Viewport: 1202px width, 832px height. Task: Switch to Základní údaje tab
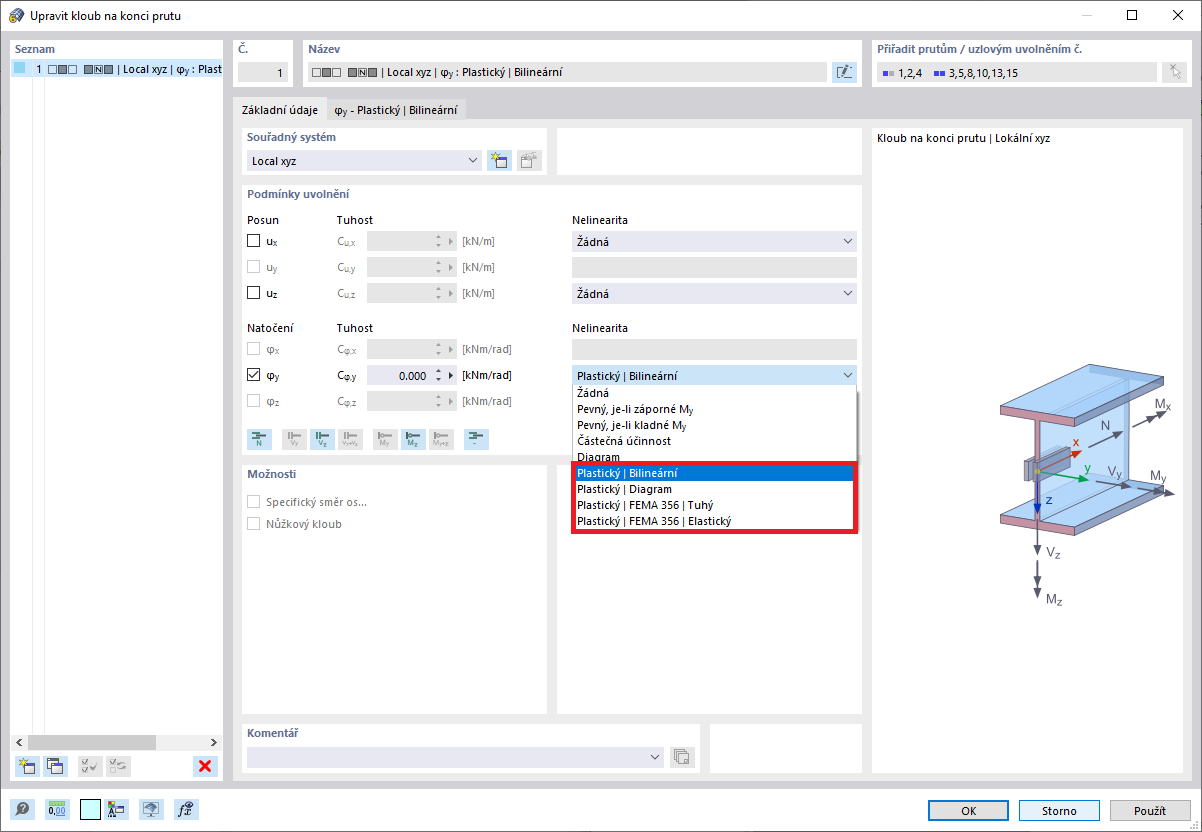(280, 110)
